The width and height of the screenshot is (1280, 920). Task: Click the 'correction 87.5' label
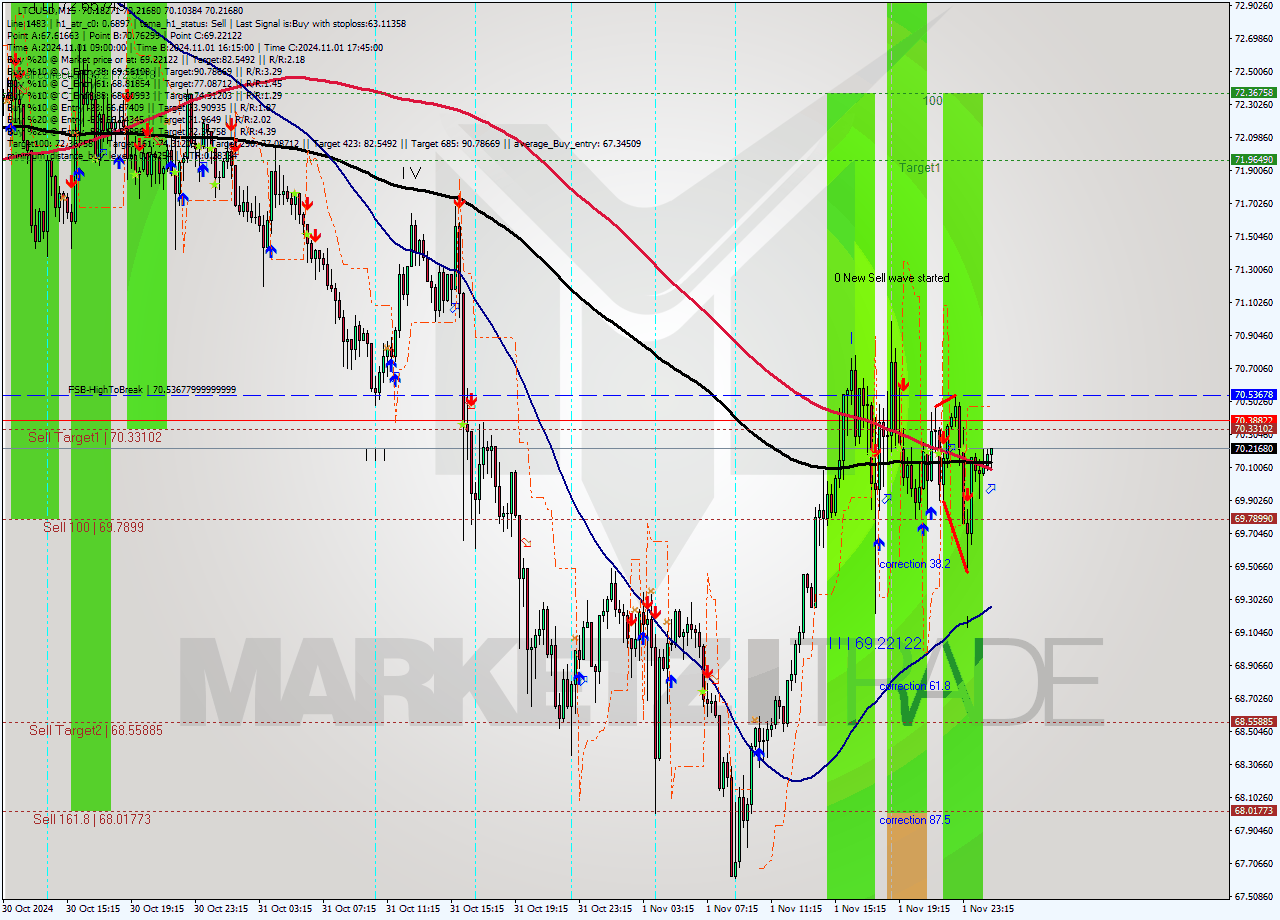[x=915, y=820]
